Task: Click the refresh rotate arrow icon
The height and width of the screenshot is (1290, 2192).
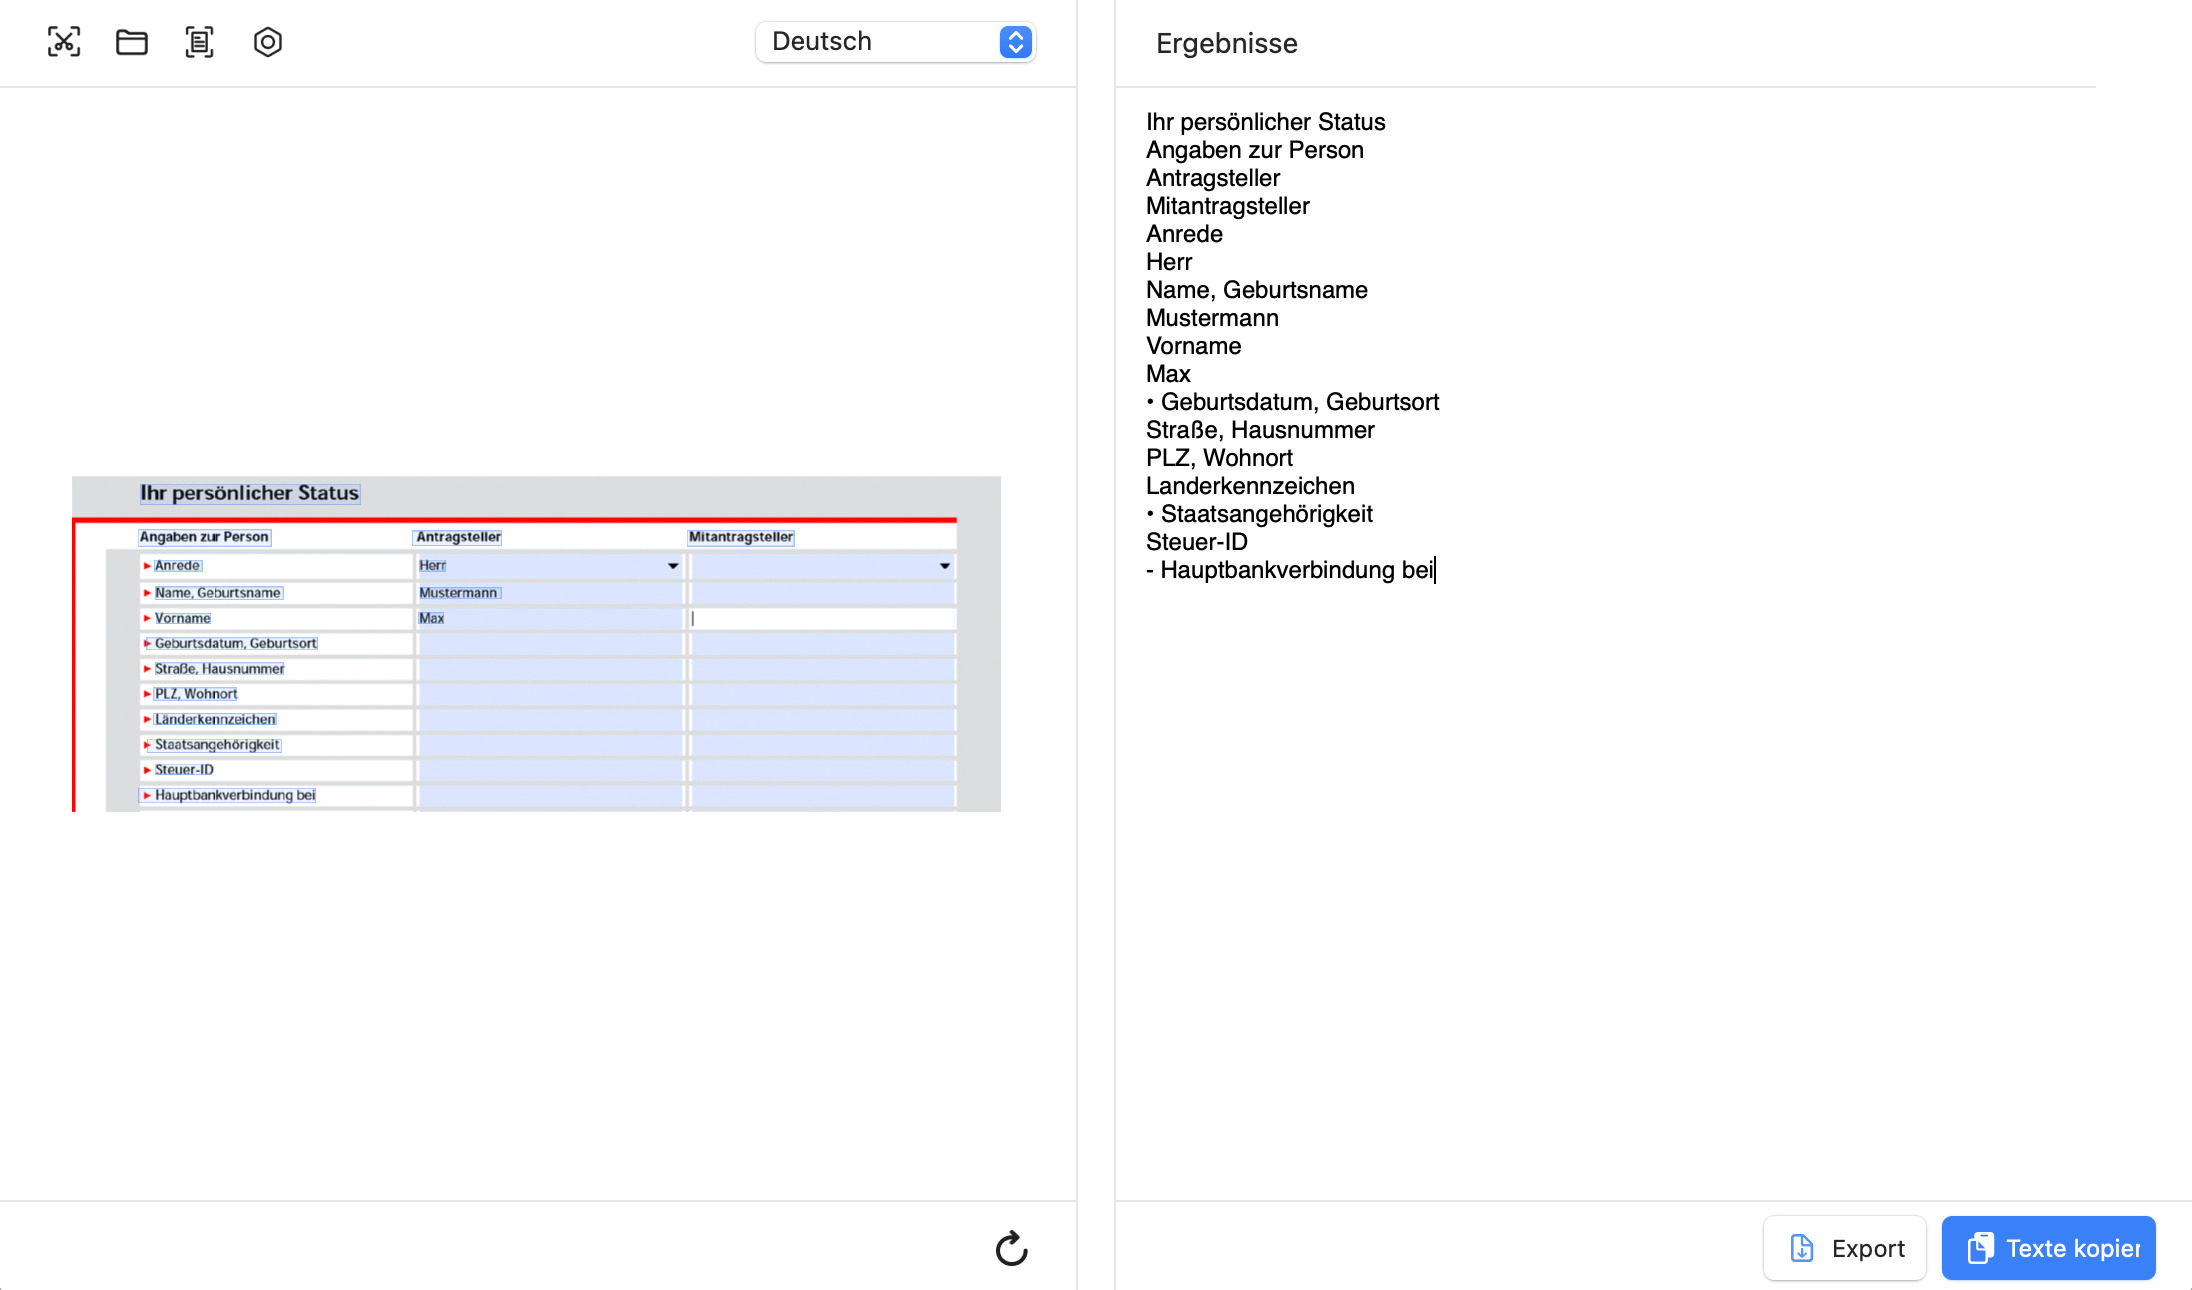Action: coord(1011,1248)
